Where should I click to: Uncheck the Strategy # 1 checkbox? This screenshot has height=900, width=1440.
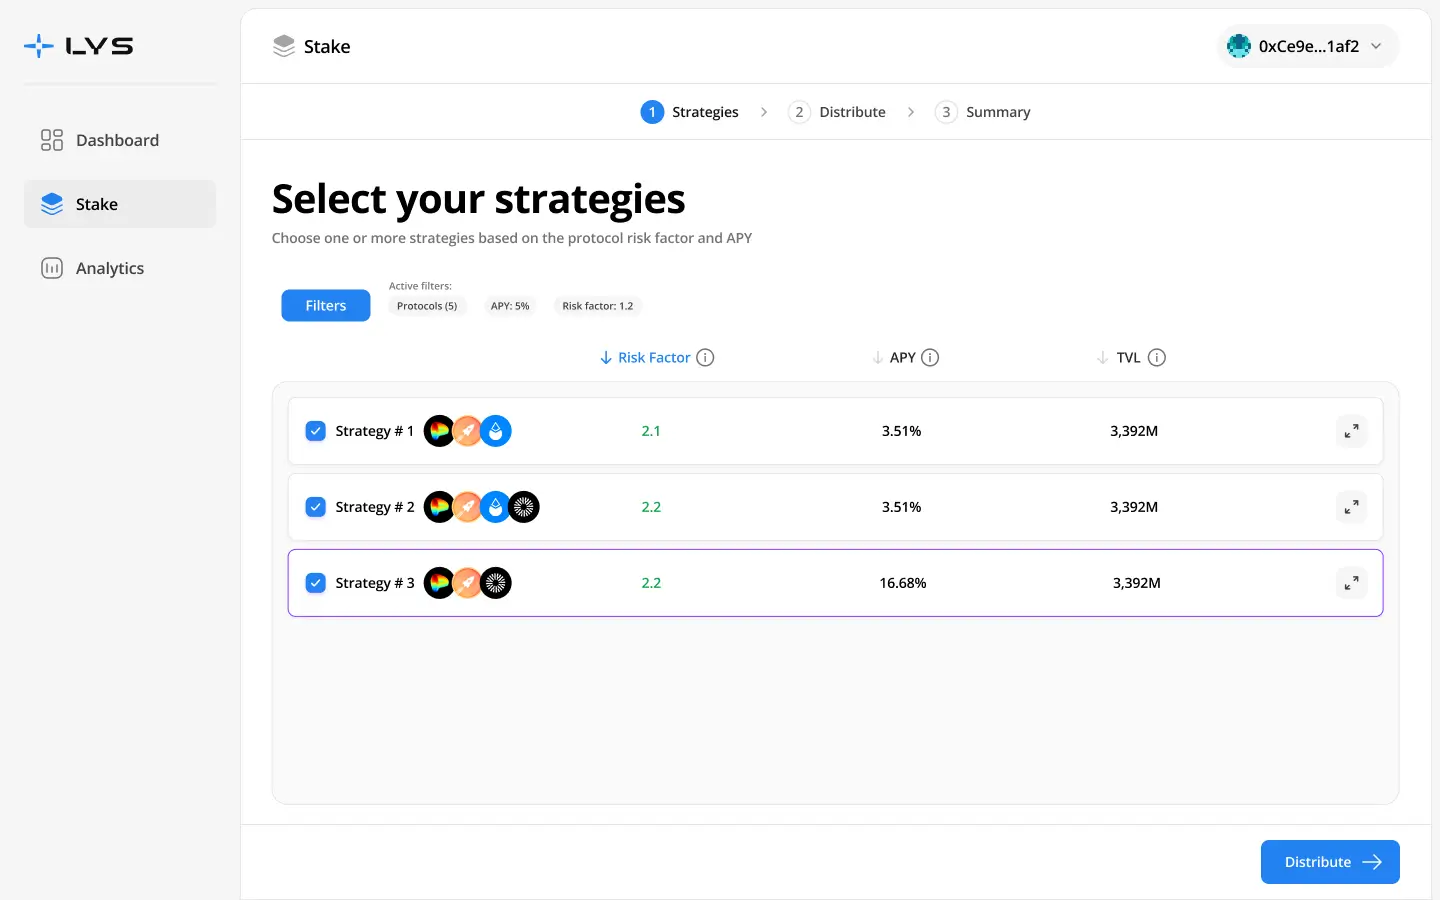pos(315,431)
